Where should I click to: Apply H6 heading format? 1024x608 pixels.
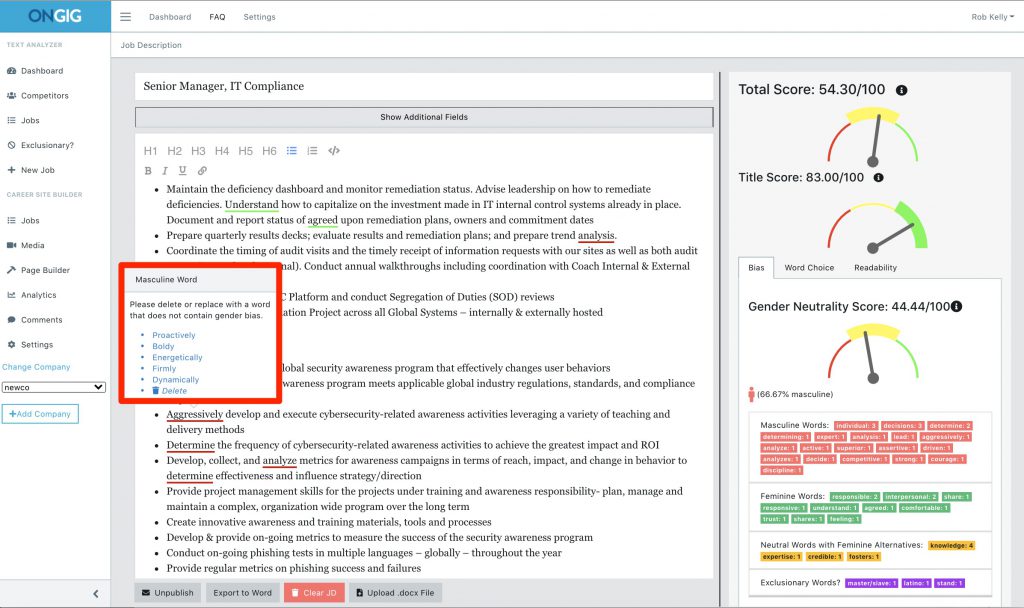(x=269, y=151)
